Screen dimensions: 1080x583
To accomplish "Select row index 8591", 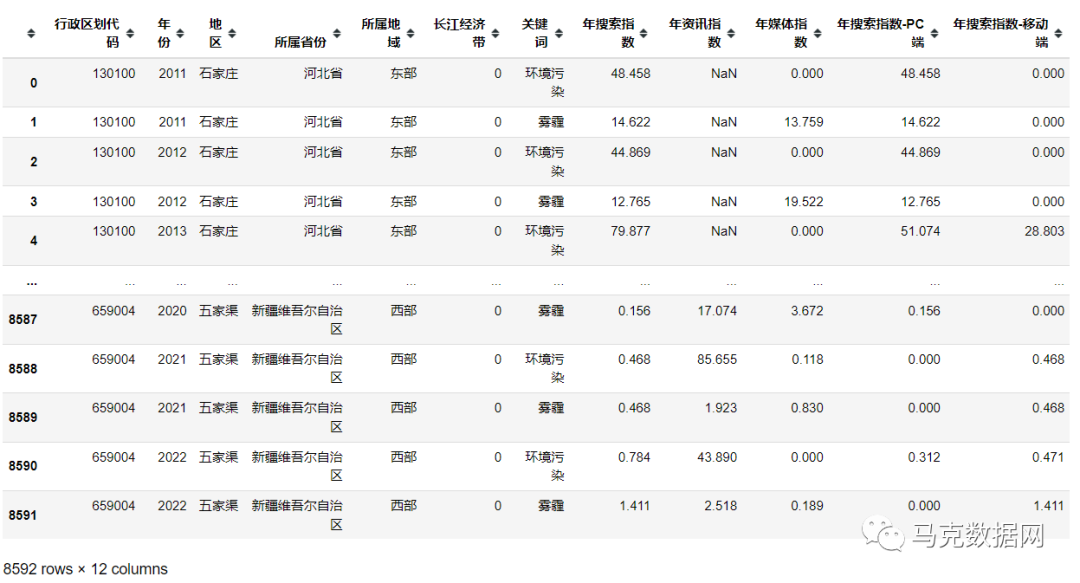I will [23, 515].
